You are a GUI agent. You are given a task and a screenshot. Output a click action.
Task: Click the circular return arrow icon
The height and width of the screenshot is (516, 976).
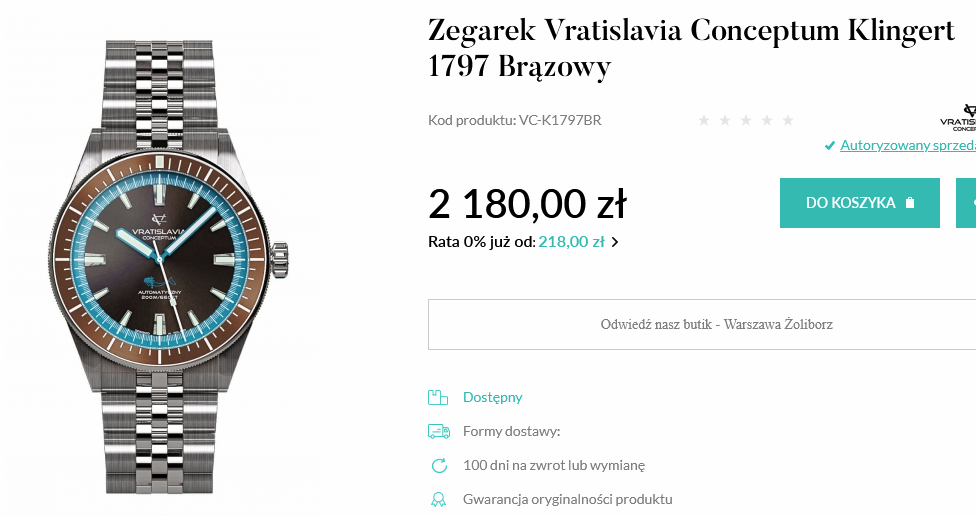click(438, 465)
